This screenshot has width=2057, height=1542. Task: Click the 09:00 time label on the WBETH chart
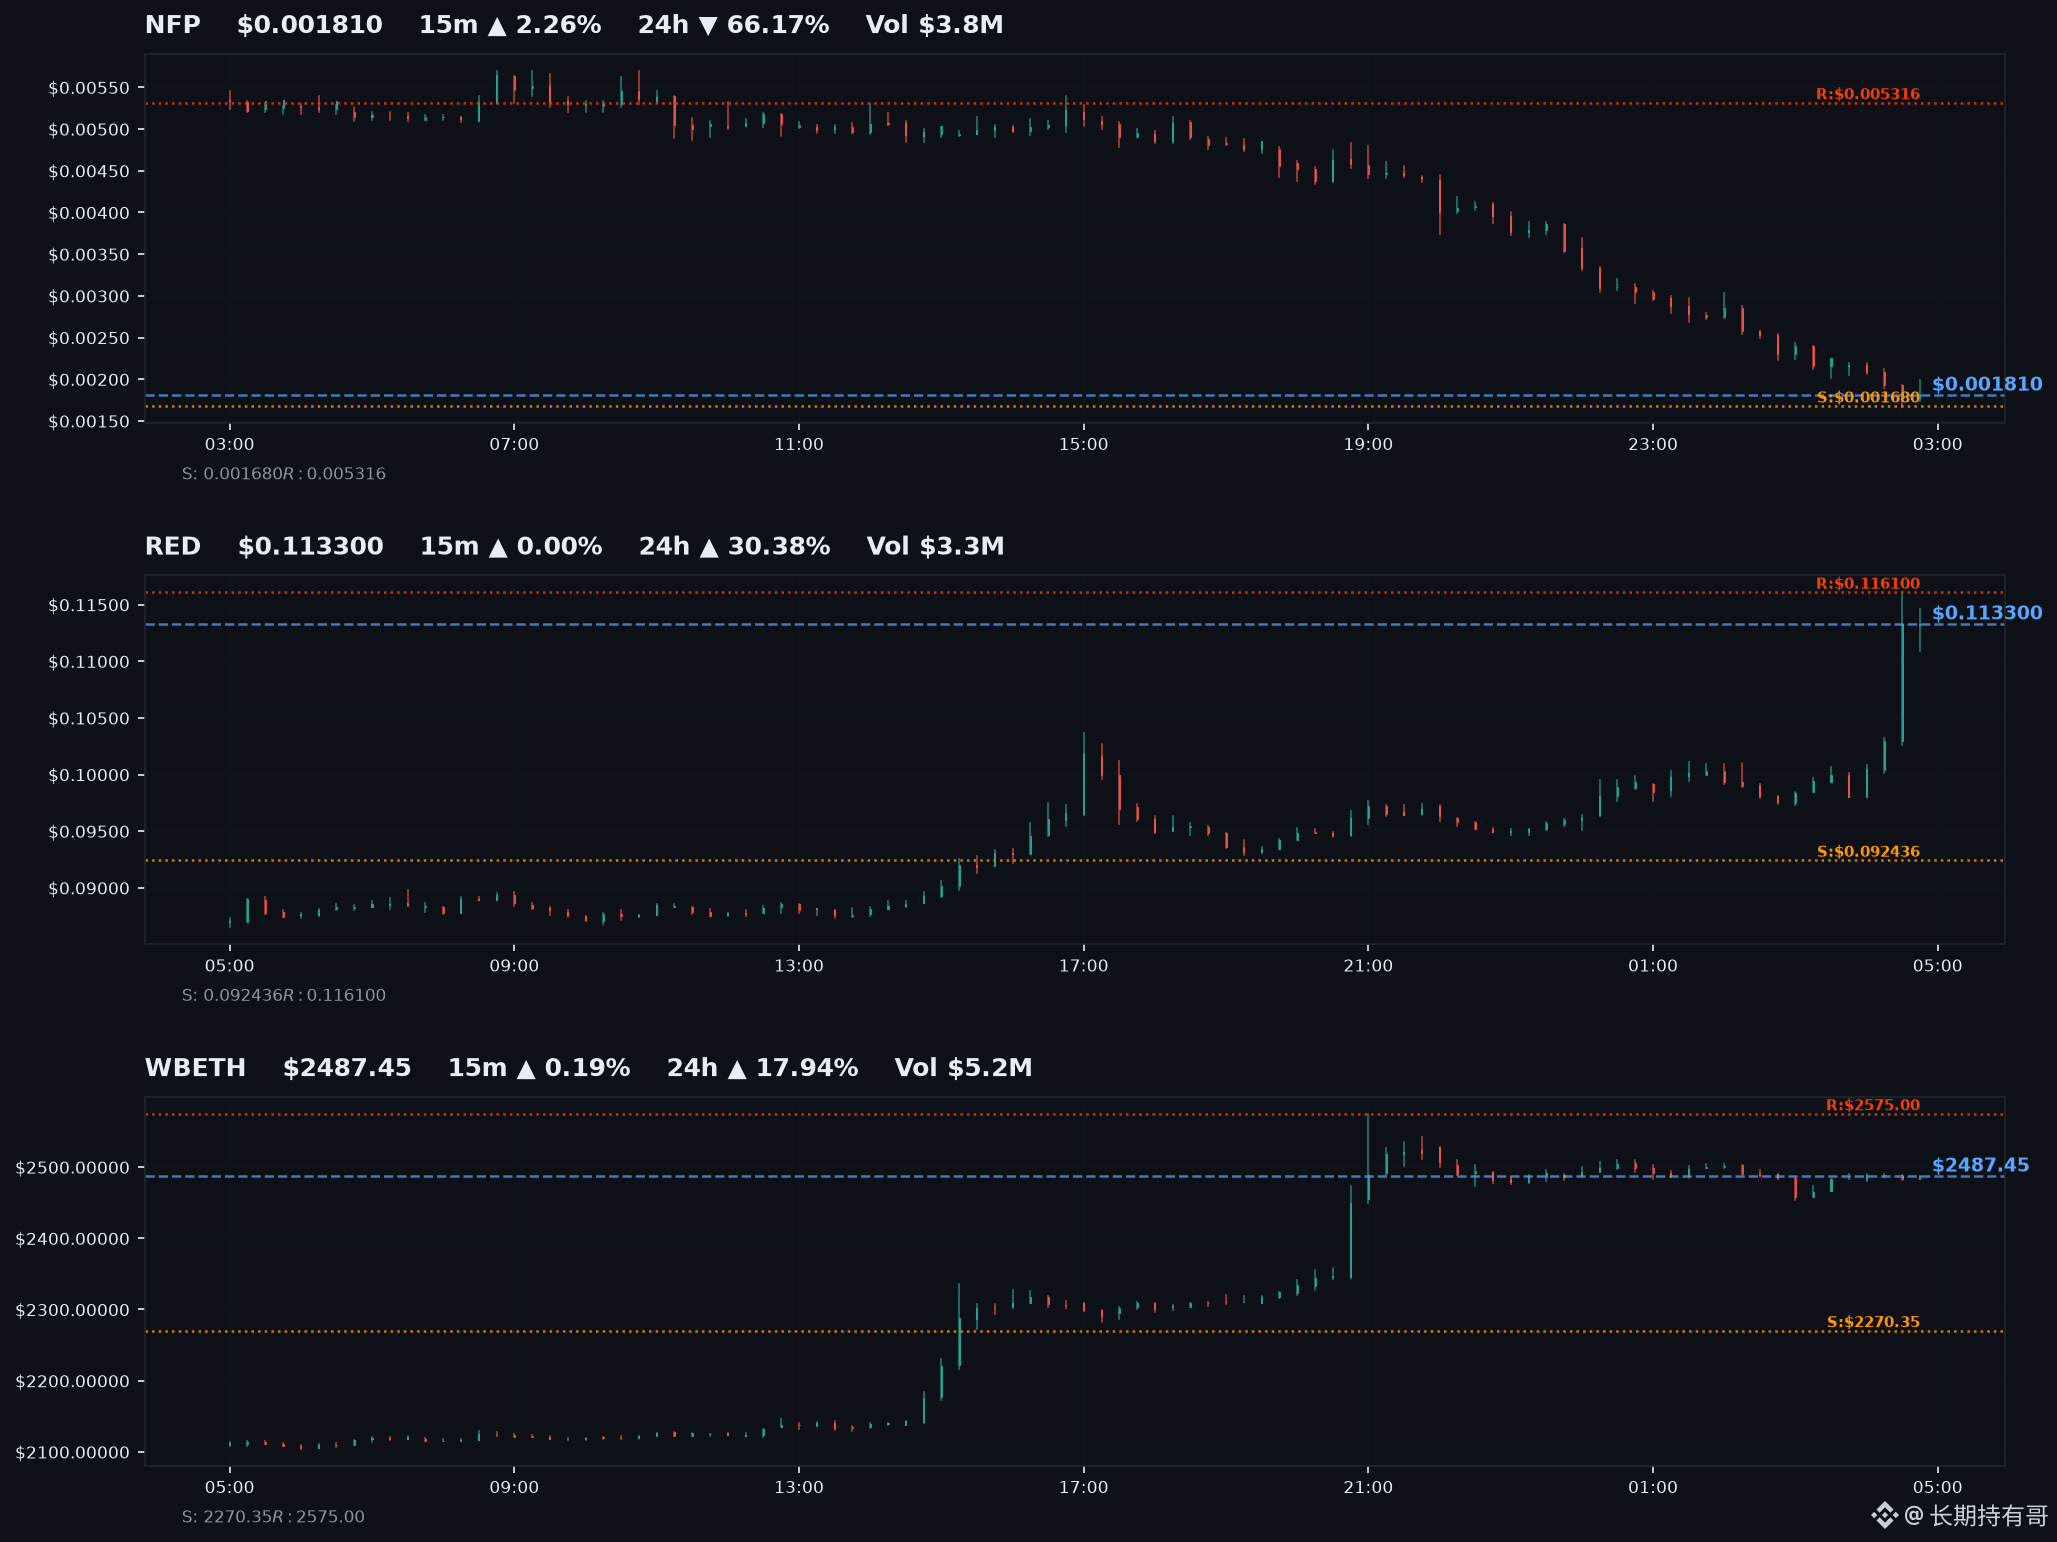coord(514,1487)
